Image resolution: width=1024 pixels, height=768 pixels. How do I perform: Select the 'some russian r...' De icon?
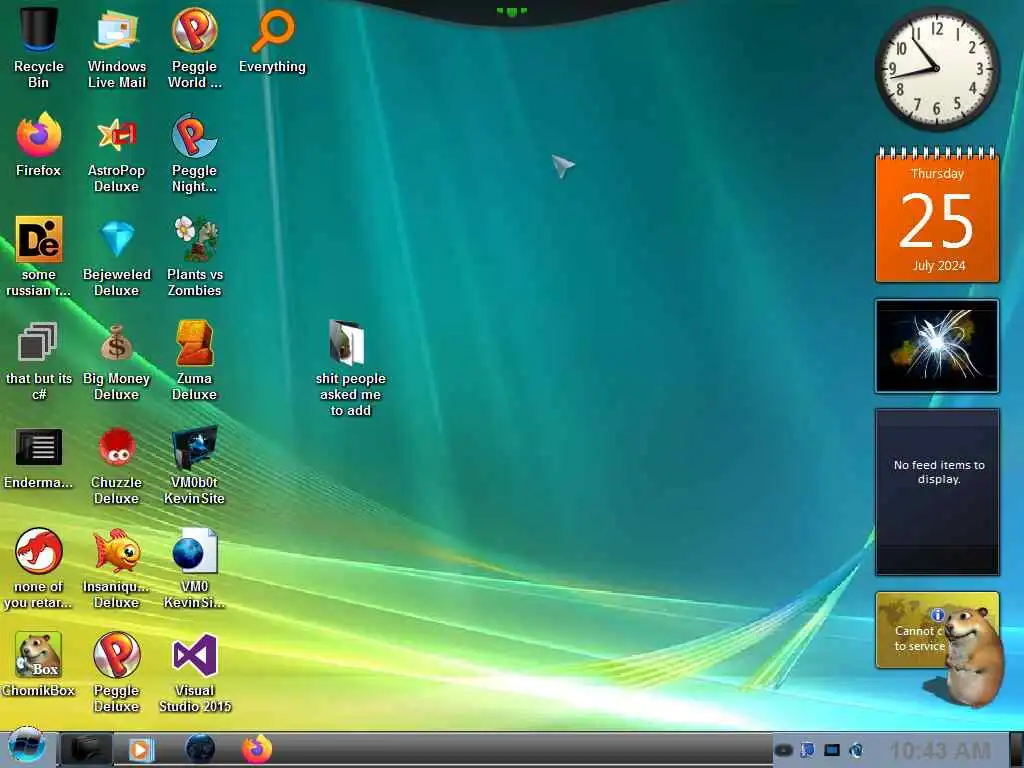[x=39, y=256]
